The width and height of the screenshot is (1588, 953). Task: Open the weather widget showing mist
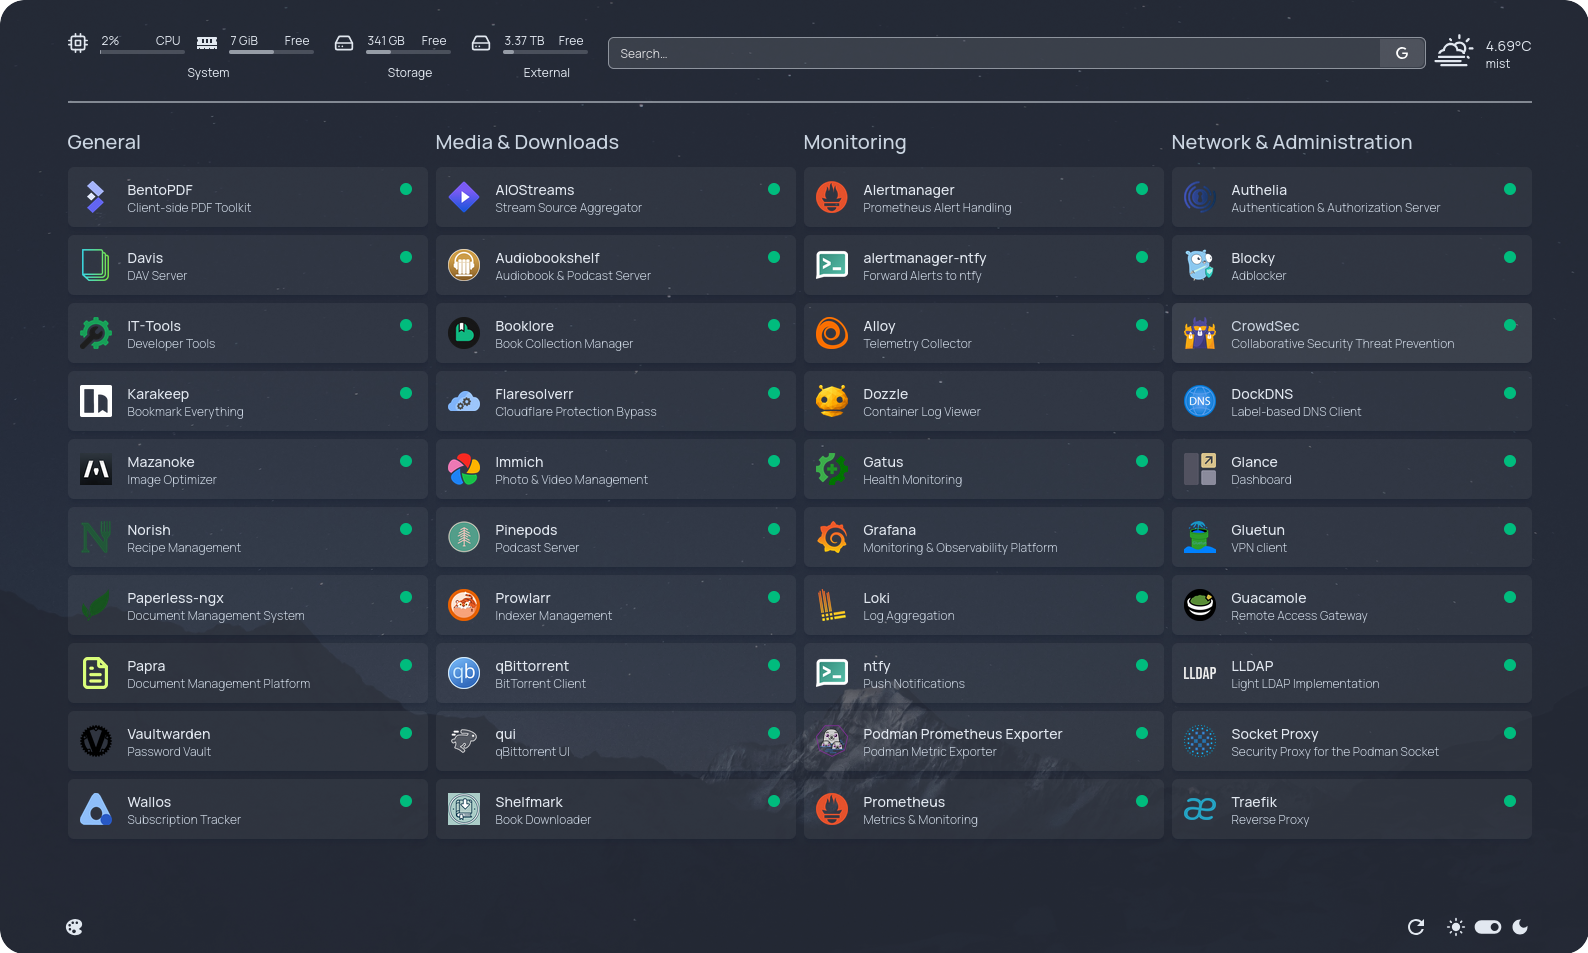pos(1483,54)
